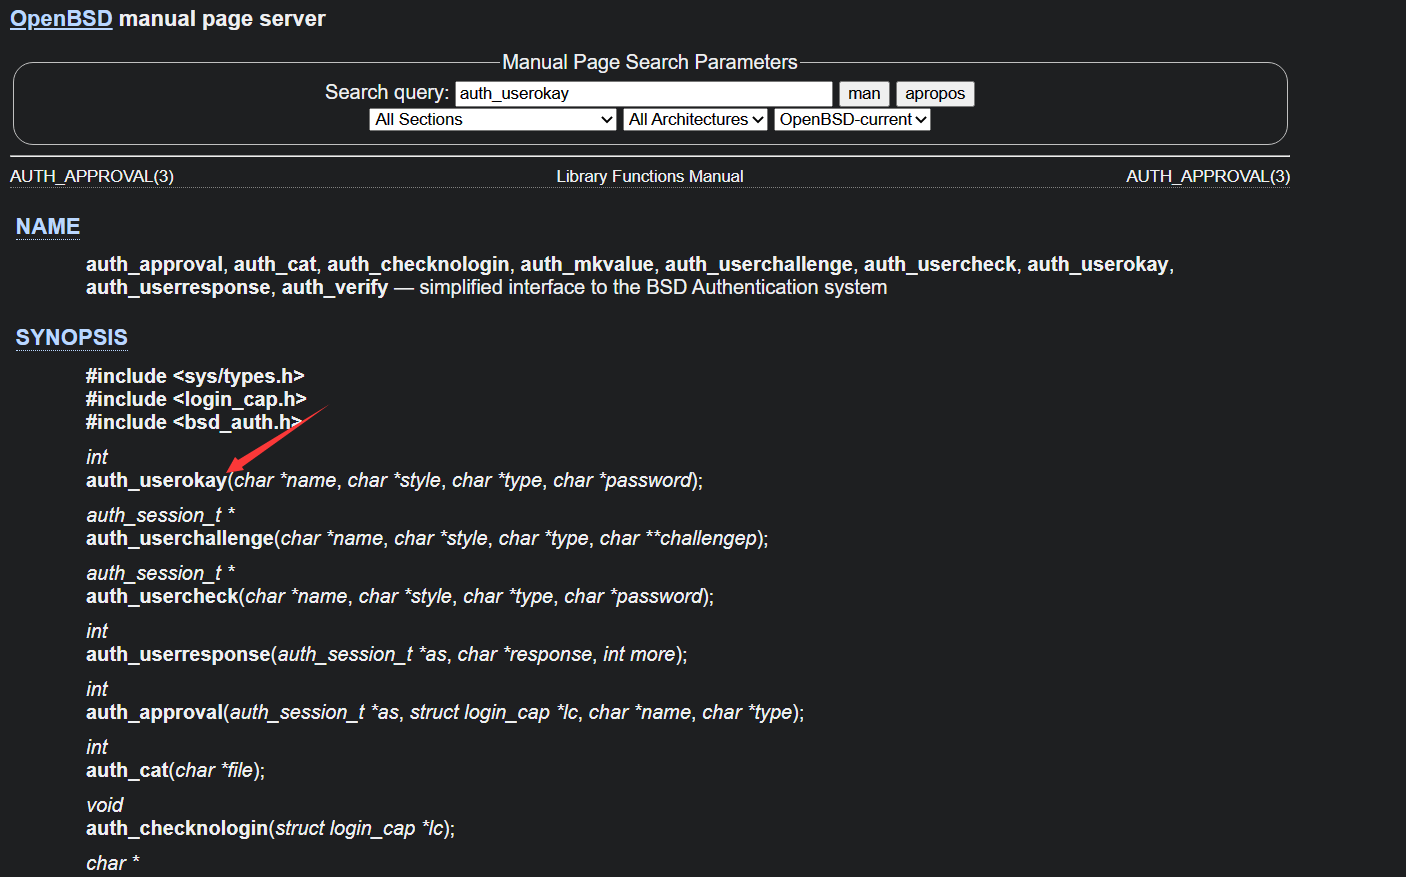Viewport: 1406px width, 877px height.
Task: Jump to the NAME section heading
Action: (x=48, y=227)
